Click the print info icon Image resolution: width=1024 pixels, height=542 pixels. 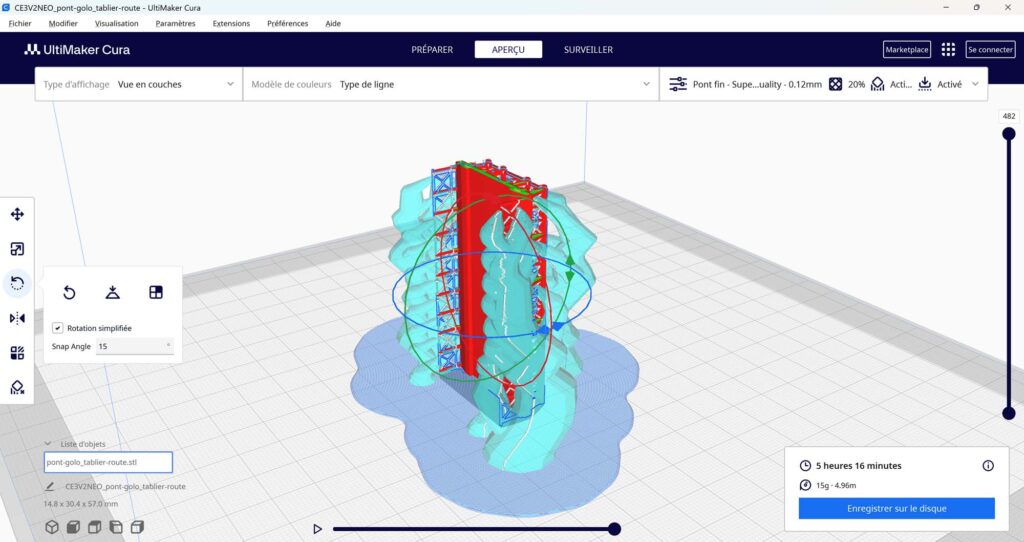point(988,465)
